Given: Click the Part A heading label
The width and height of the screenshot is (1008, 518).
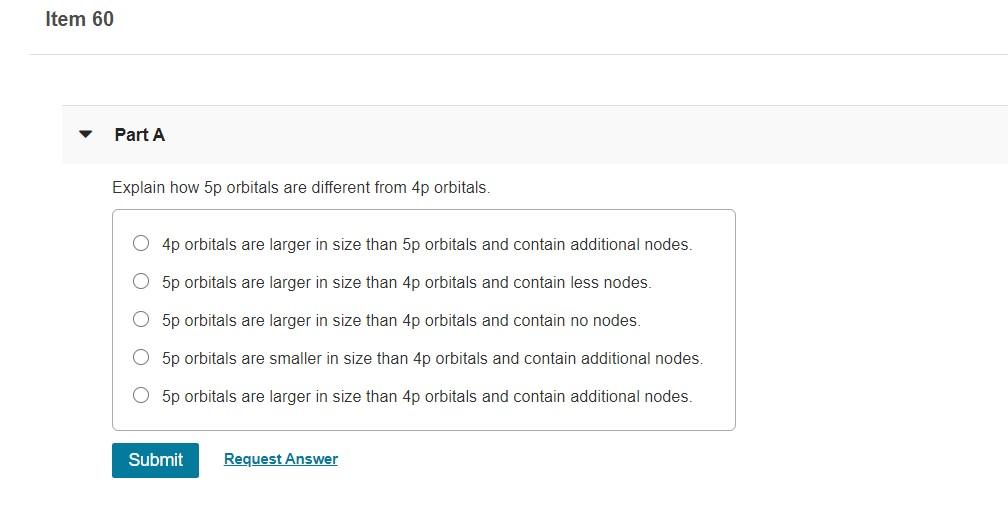Looking at the screenshot, I should point(140,135).
